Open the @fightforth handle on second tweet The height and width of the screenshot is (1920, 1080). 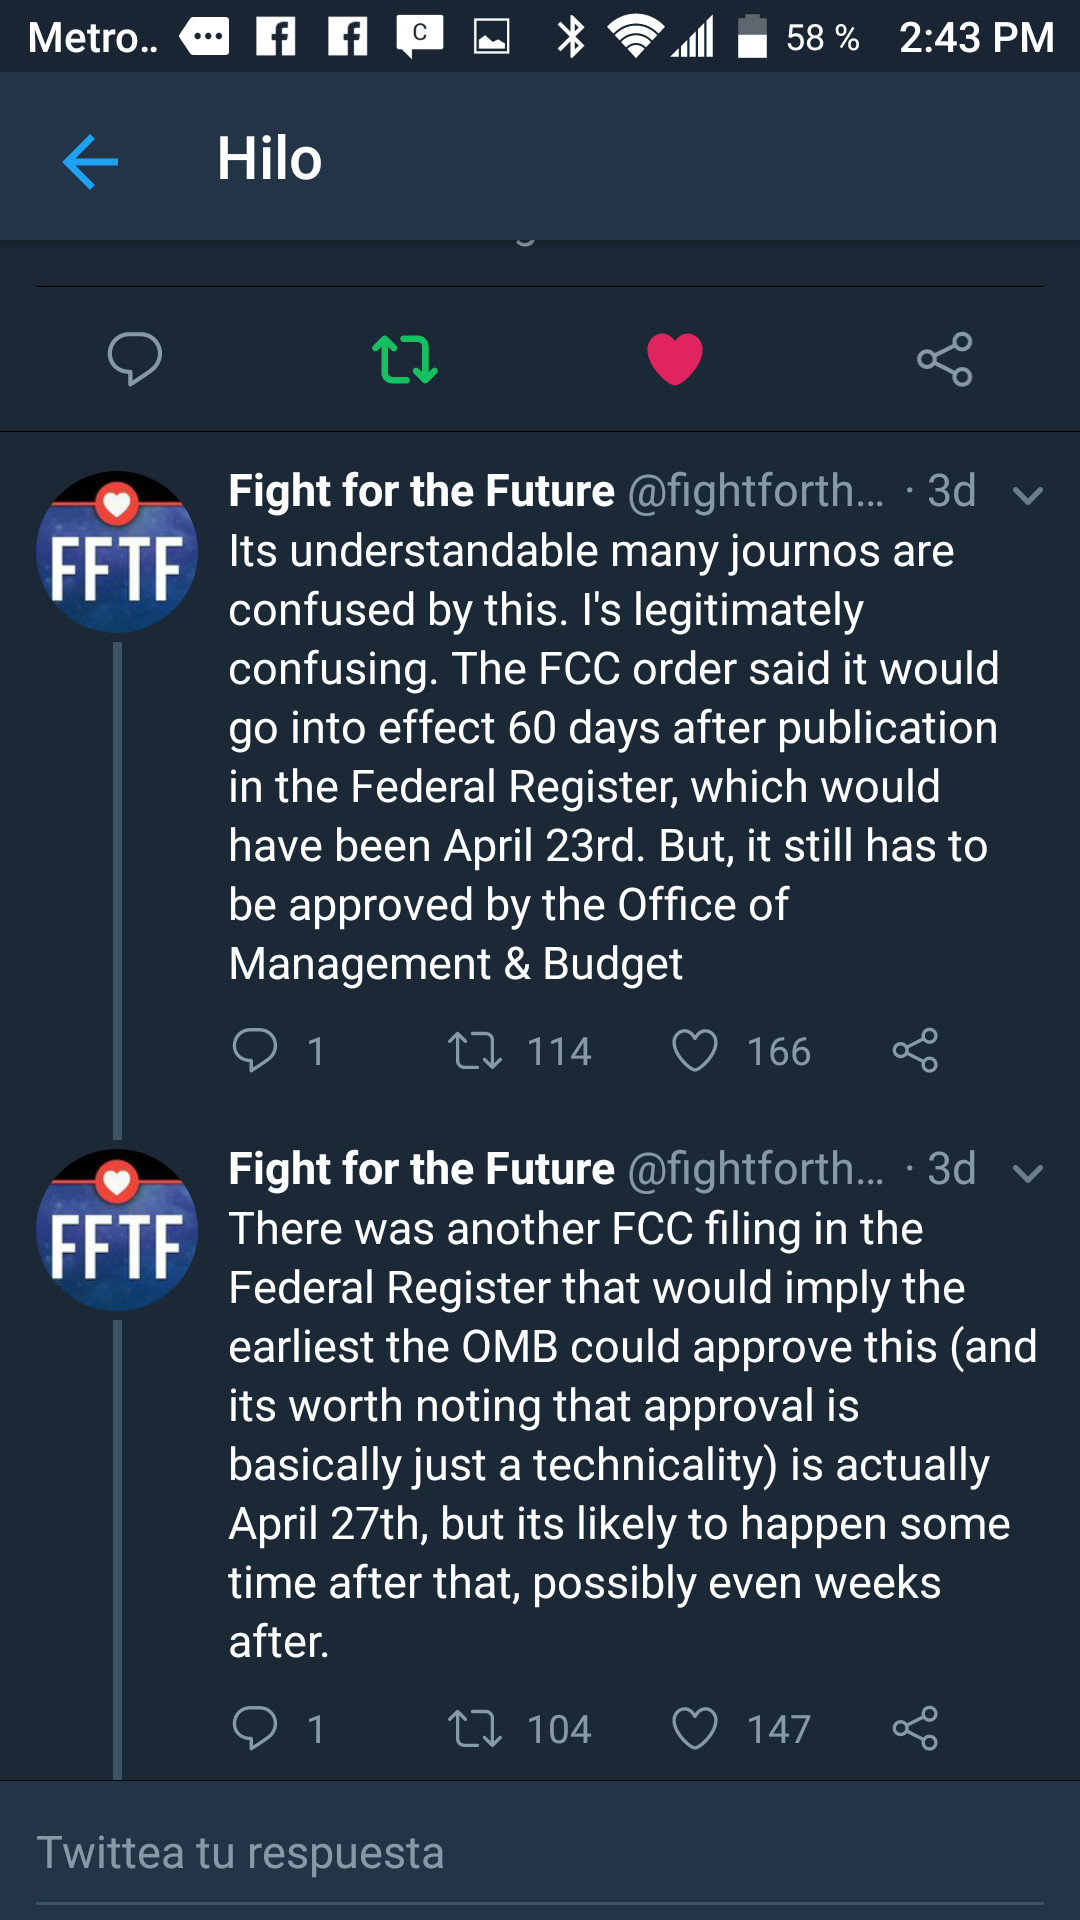tap(755, 1169)
